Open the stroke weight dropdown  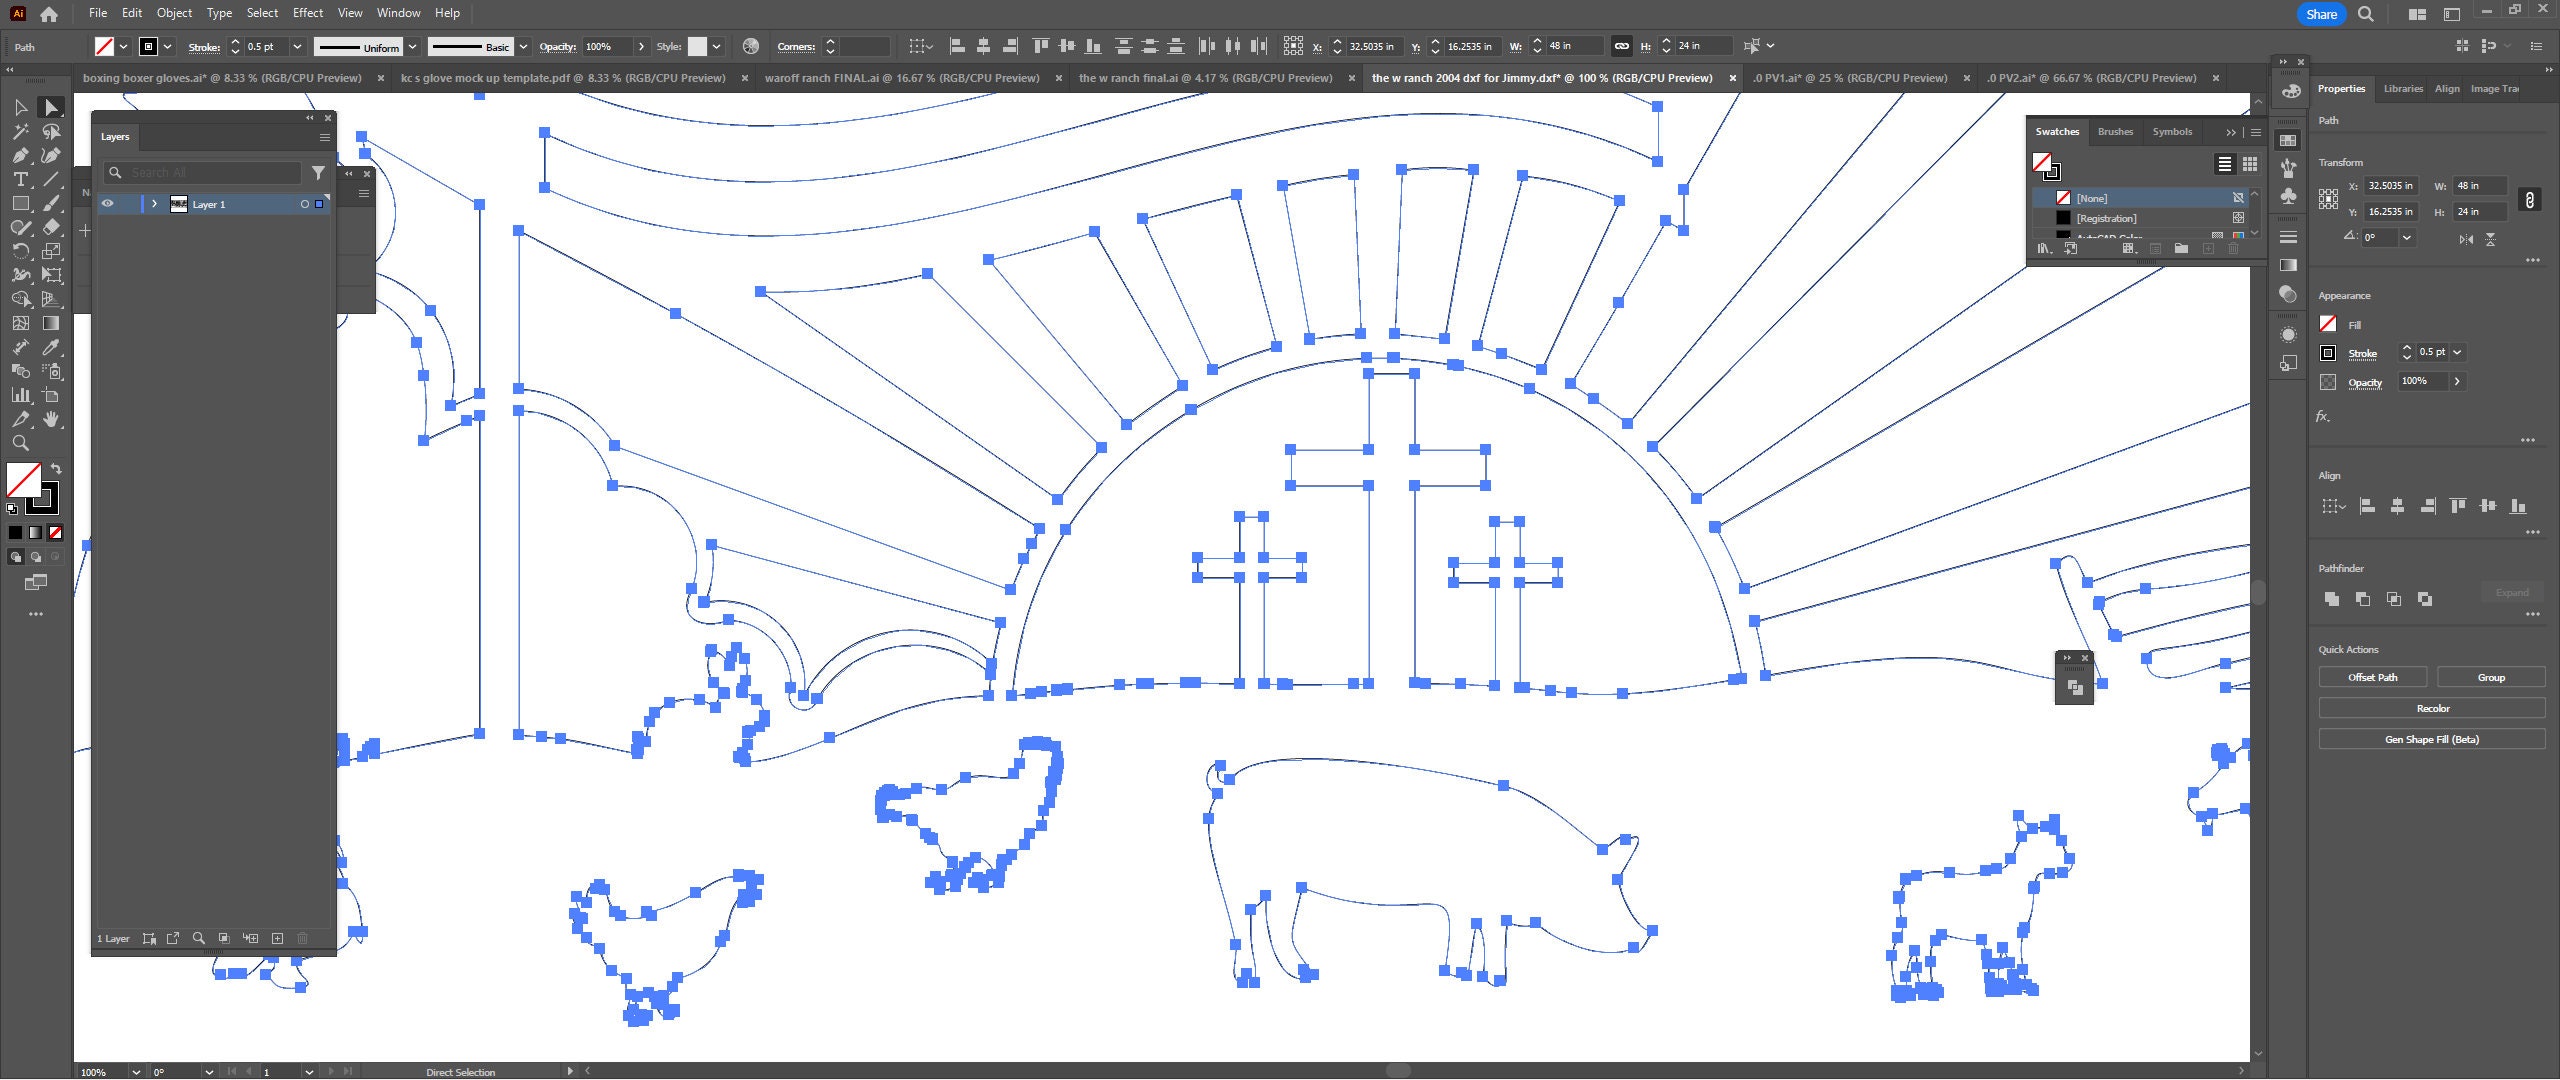(297, 46)
